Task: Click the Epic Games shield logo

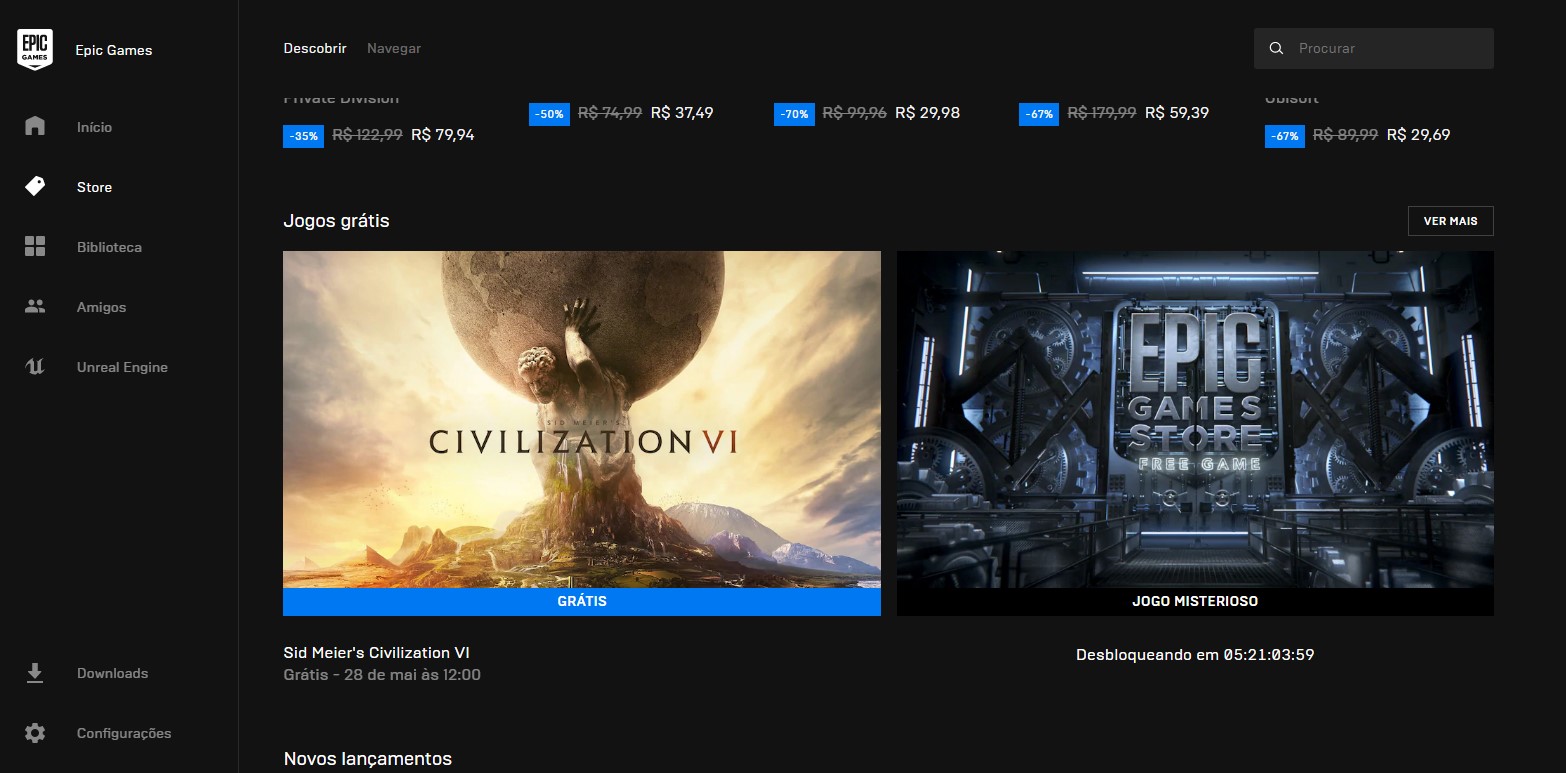Action: click(35, 50)
